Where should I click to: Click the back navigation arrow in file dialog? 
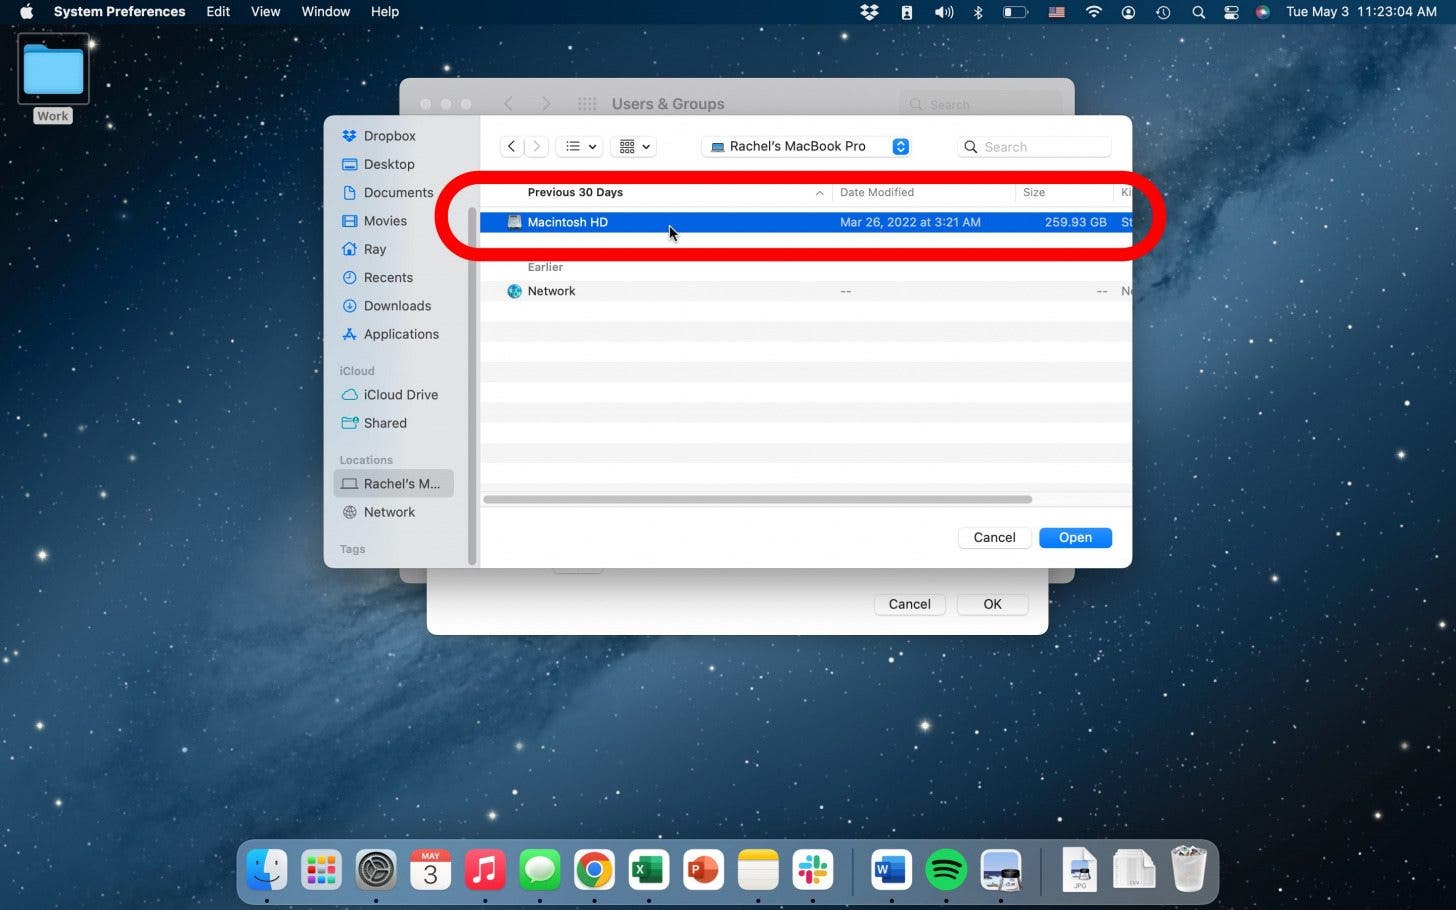coord(511,146)
